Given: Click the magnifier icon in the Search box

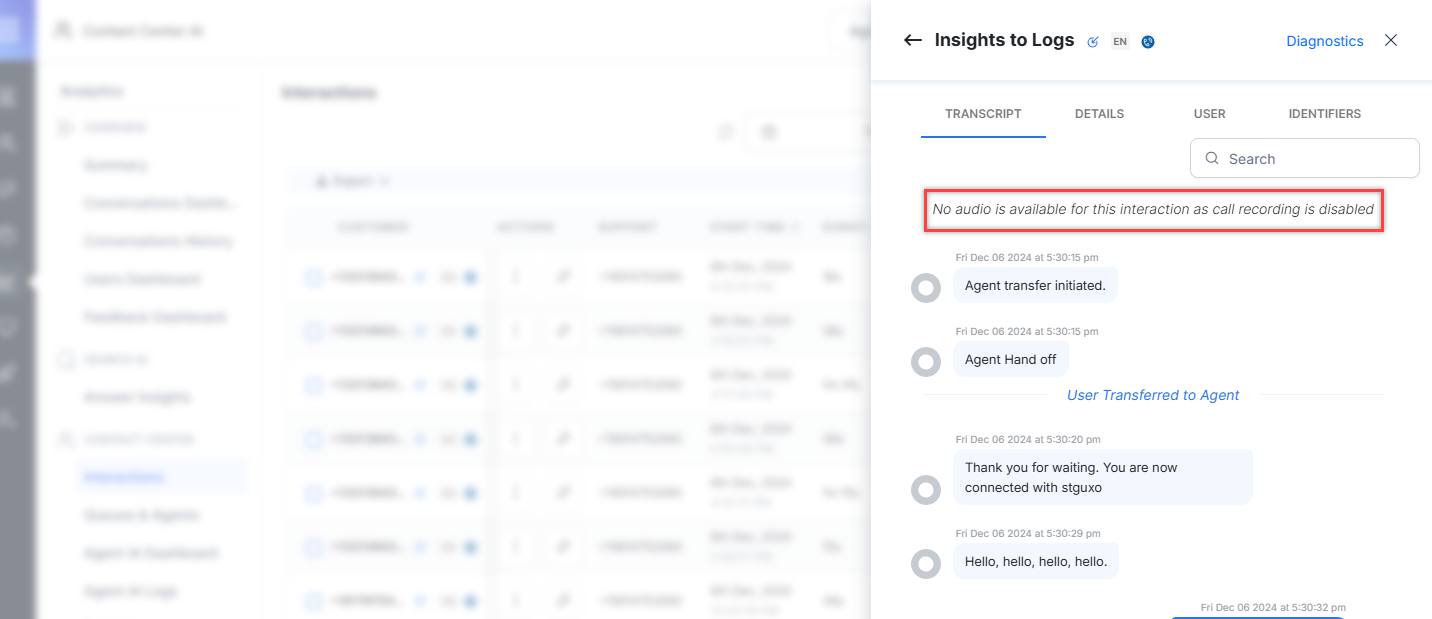Looking at the screenshot, I should [x=1212, y=159].
